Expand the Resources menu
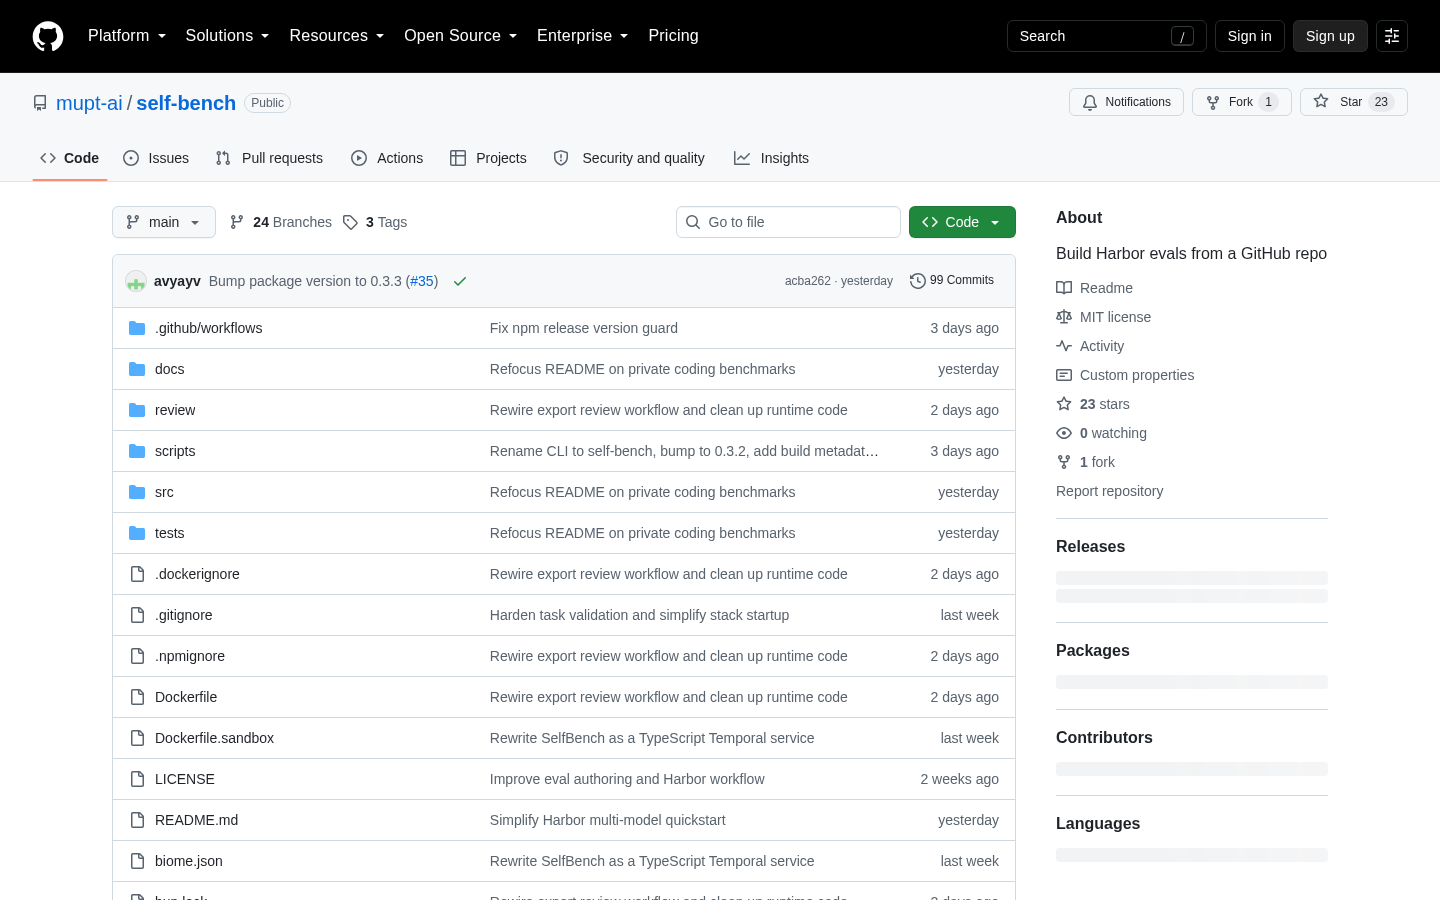 [x=336, y=36]
